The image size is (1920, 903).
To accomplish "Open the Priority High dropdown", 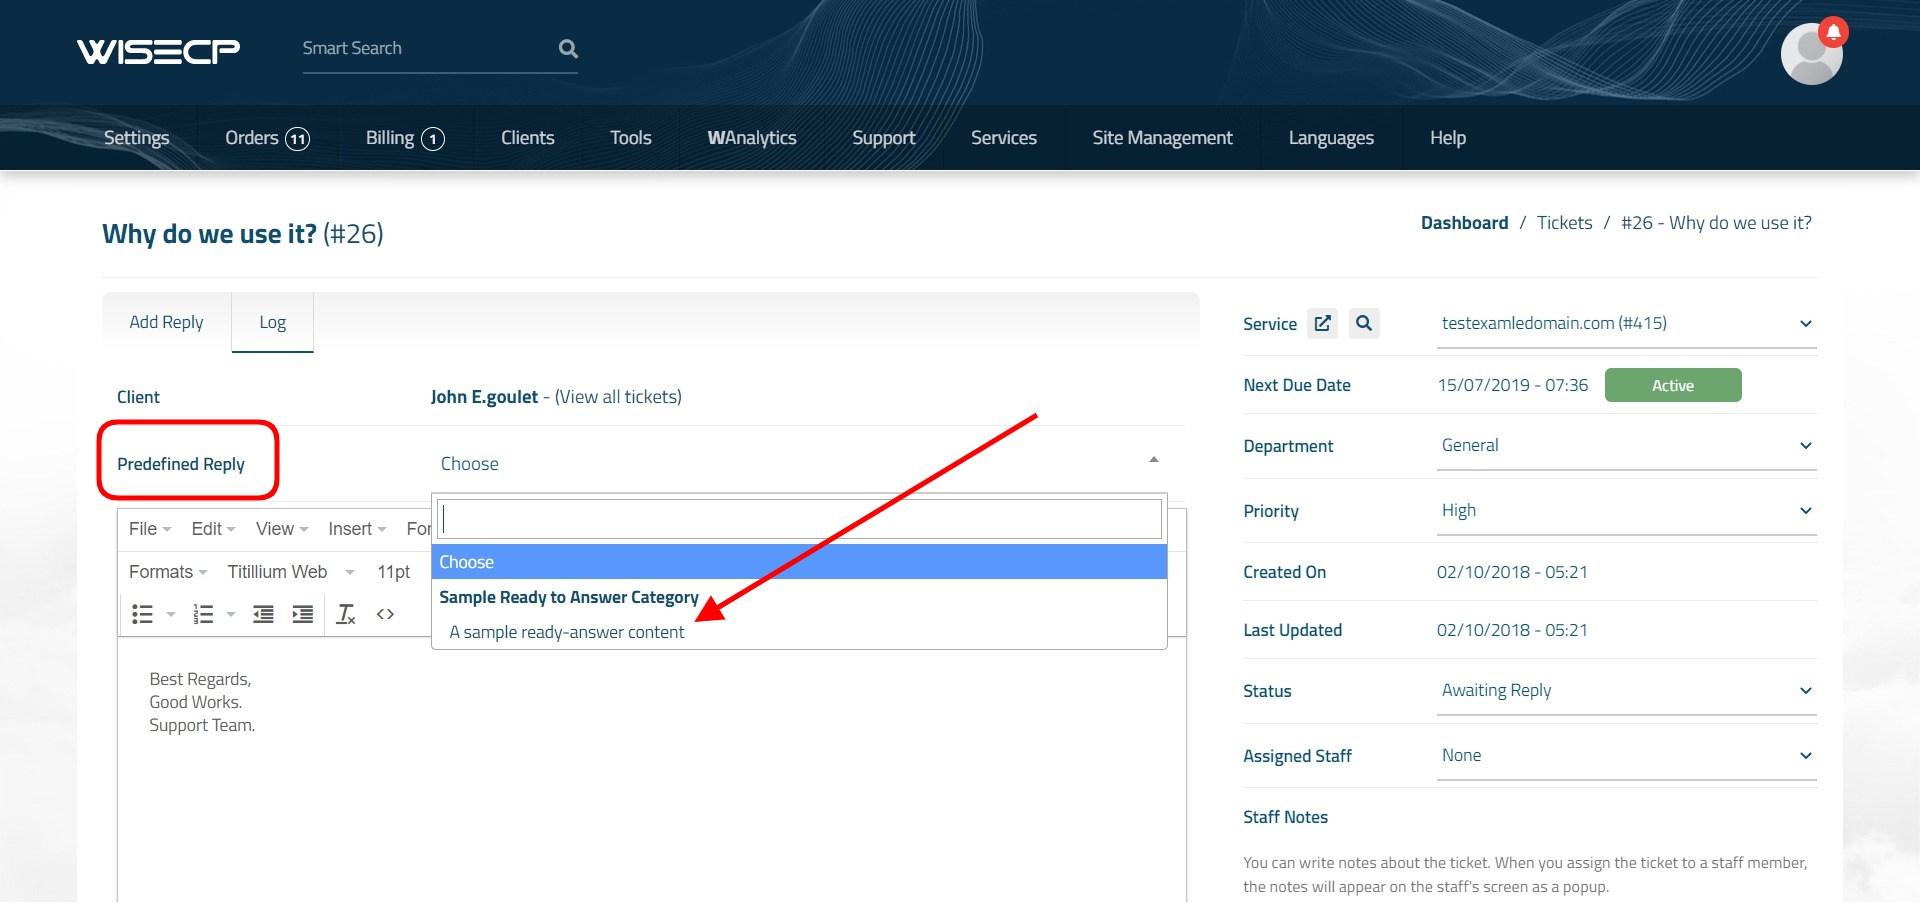I will 1626,511.
